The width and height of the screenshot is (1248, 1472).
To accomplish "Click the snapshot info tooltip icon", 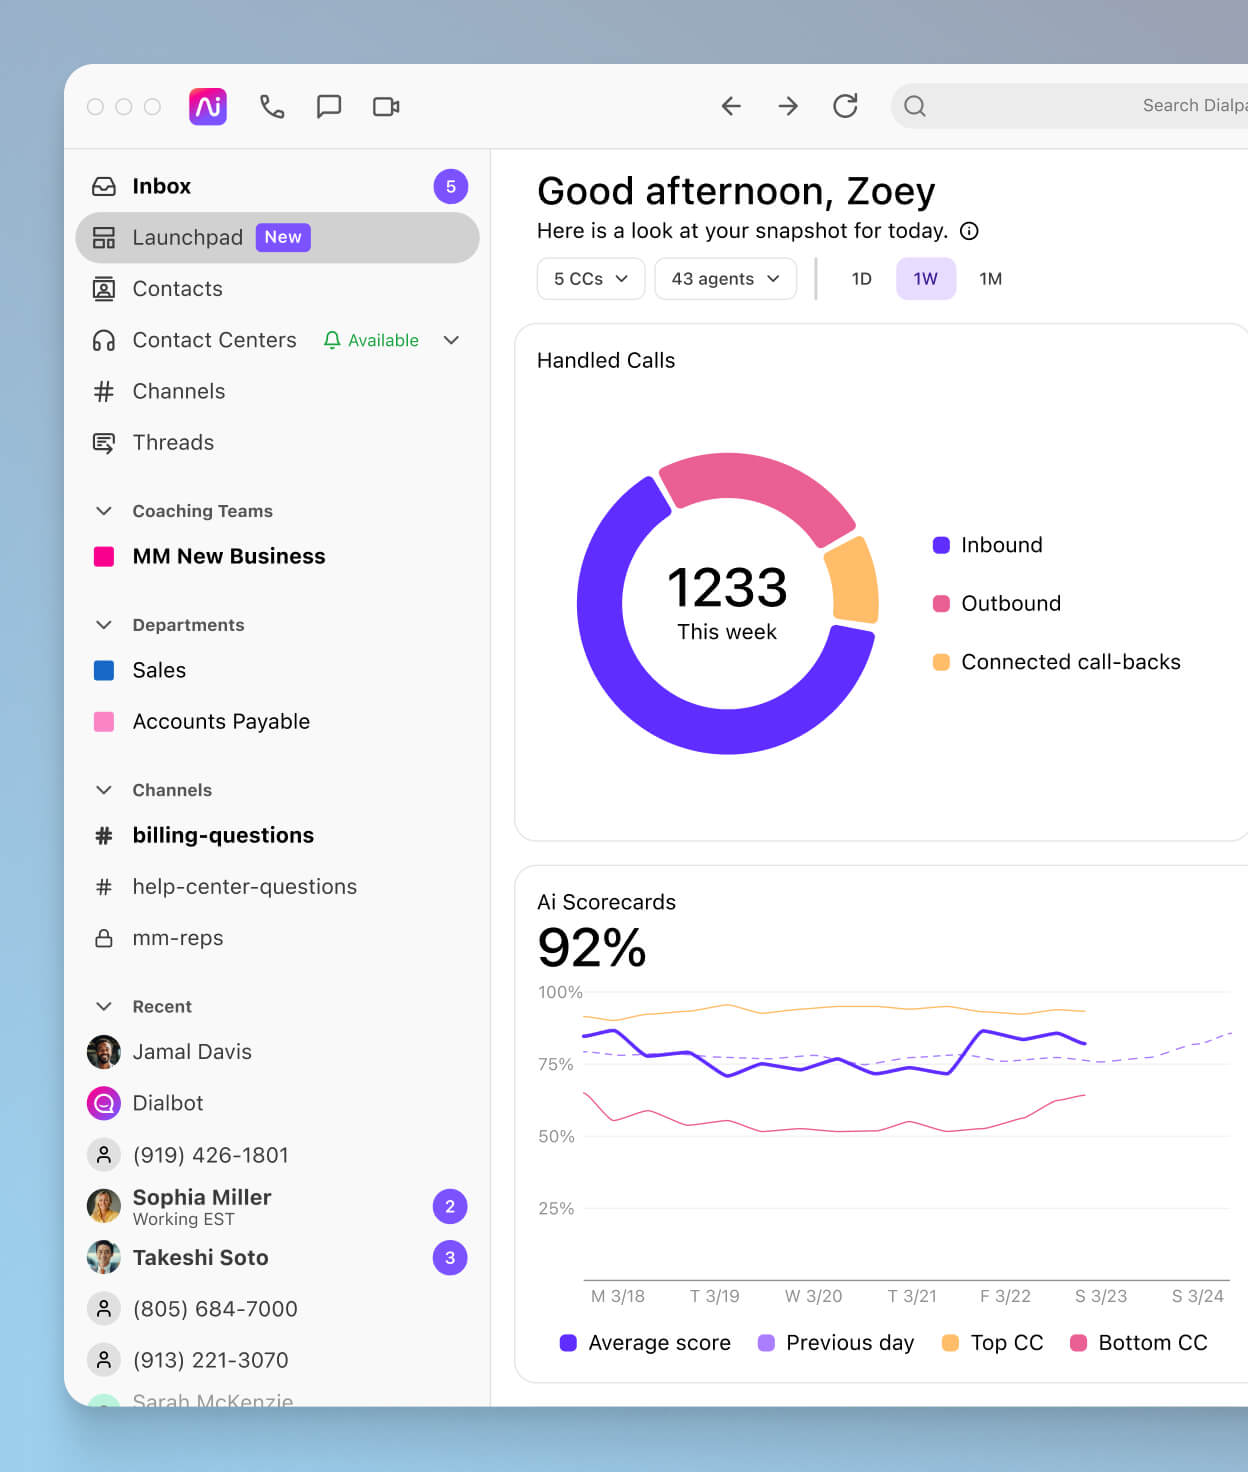I will point(968,231).
